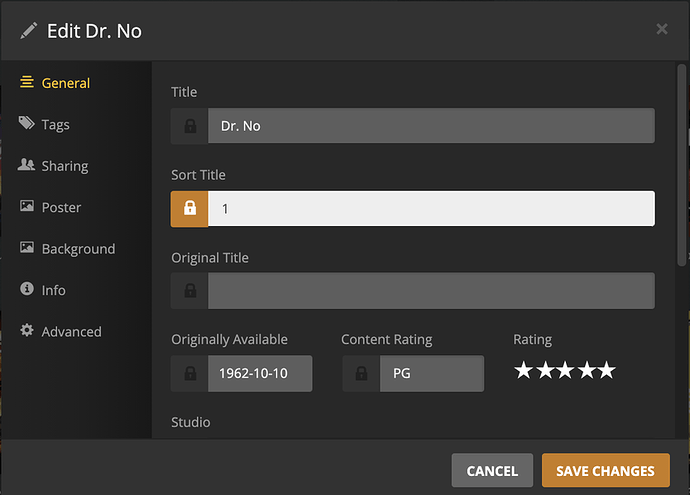690x495 pixels.
Task: Set rating to four stars
Action: [586, 370]
